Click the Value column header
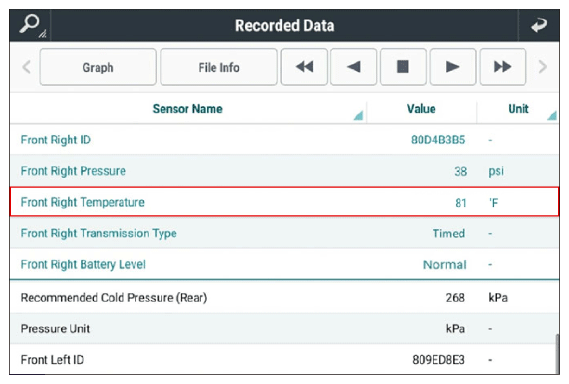Screen dimensions: 569x384 click(421, 109)
